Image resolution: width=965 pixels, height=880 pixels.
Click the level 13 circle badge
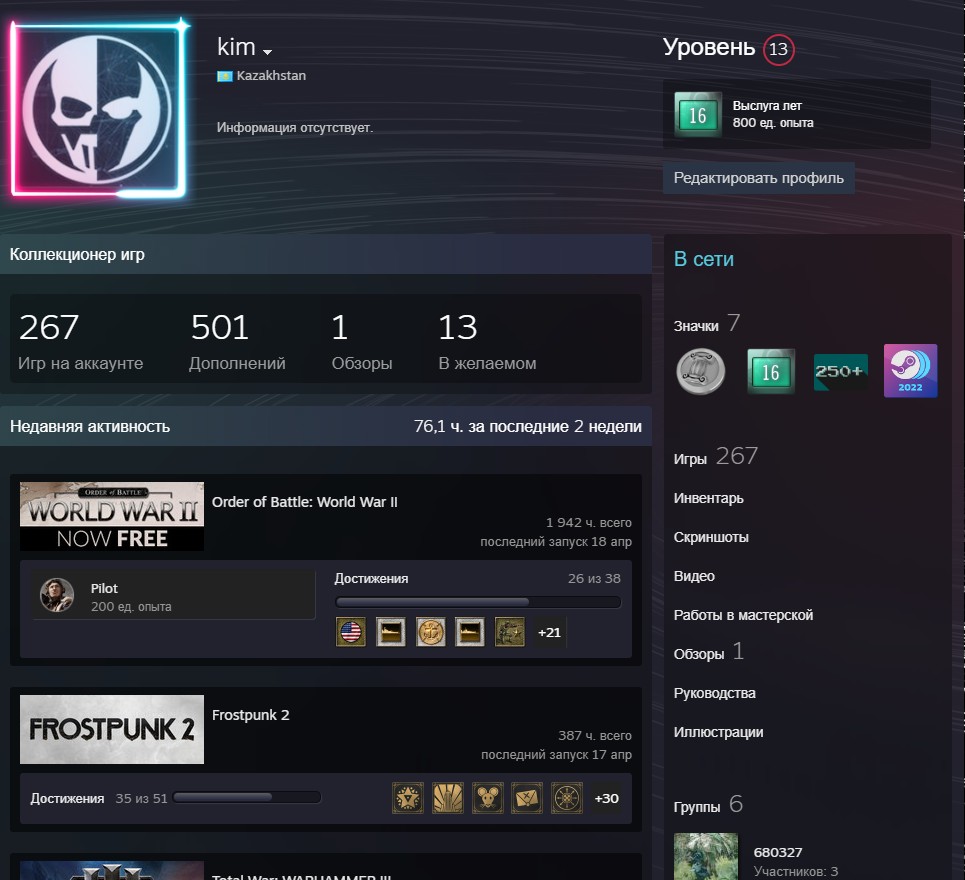click(x=779, y=49)
